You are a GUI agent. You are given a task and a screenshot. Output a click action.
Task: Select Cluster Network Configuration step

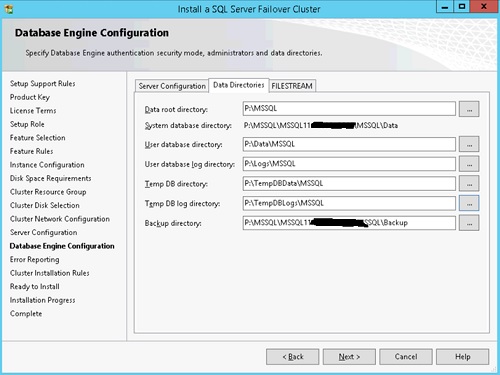(60, 219)
